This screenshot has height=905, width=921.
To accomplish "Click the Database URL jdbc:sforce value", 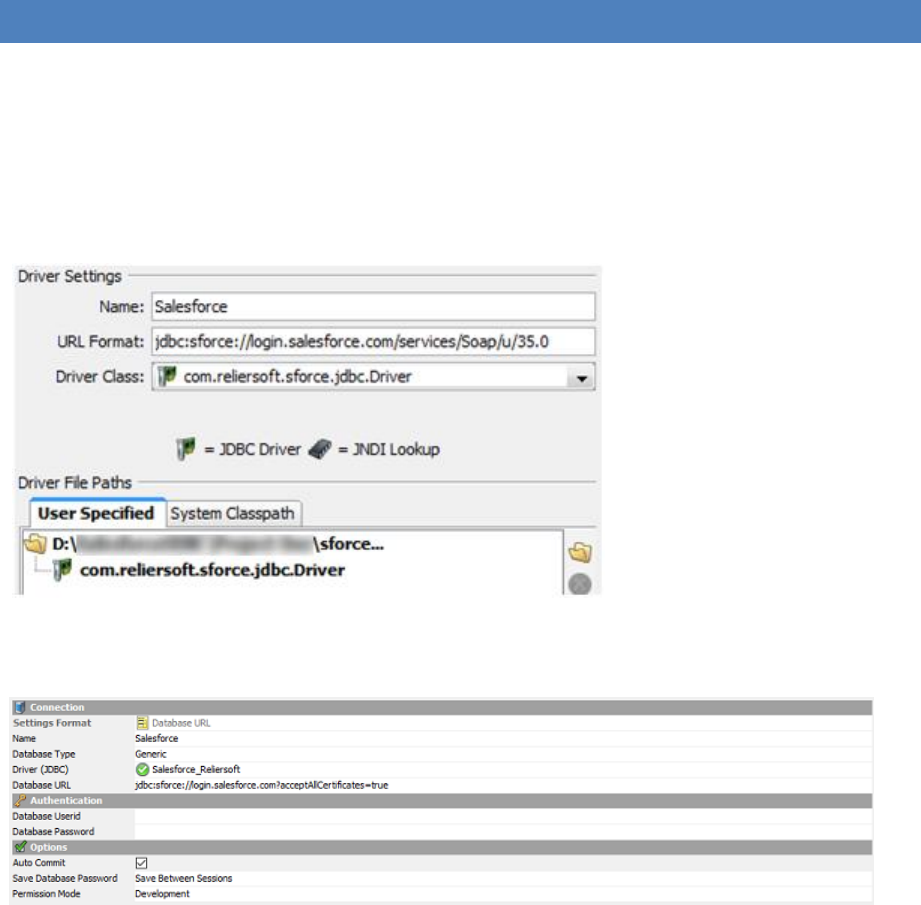I will tap(261, 785).
